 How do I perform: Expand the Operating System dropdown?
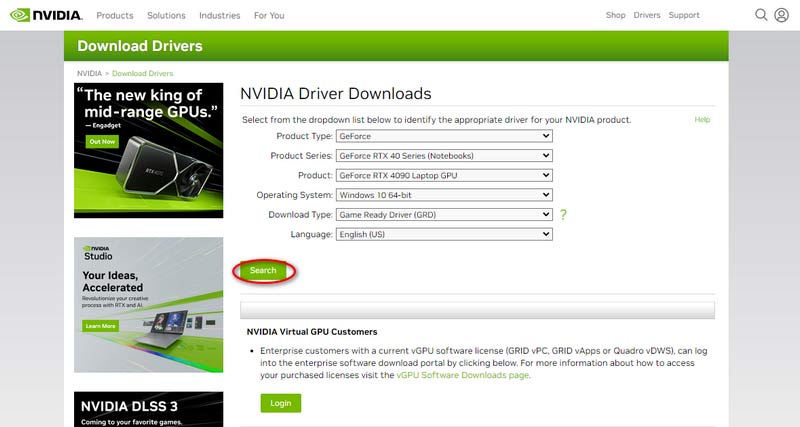(x=444, y=195)
